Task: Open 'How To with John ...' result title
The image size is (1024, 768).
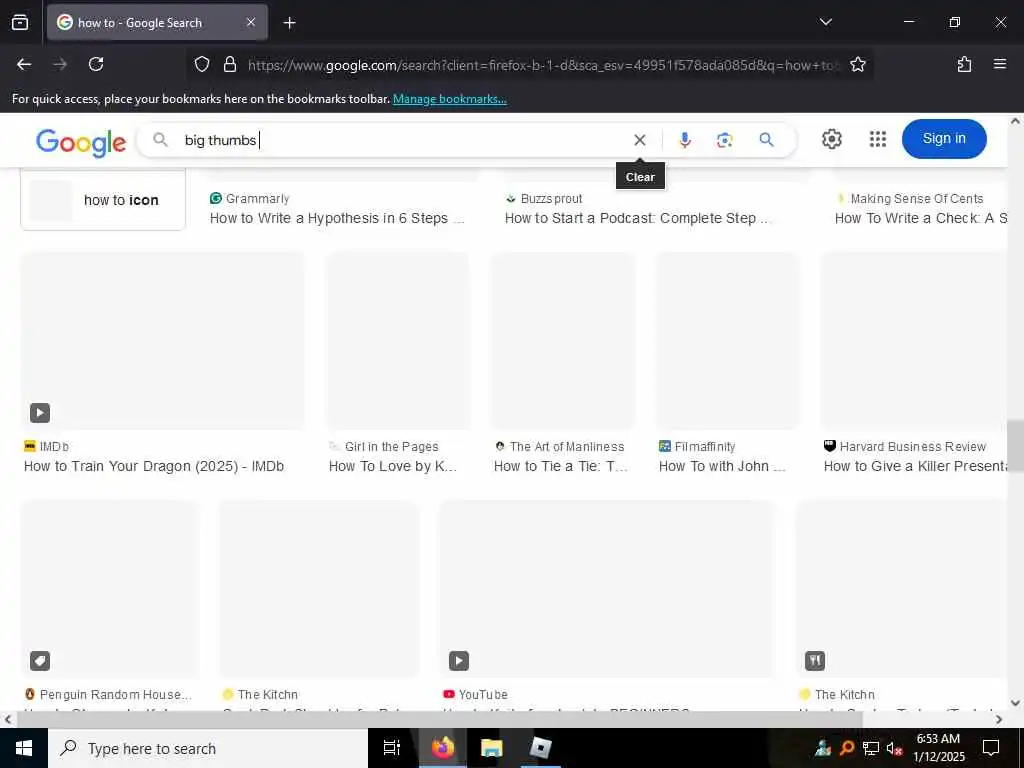Action: (x=722, y=466)
